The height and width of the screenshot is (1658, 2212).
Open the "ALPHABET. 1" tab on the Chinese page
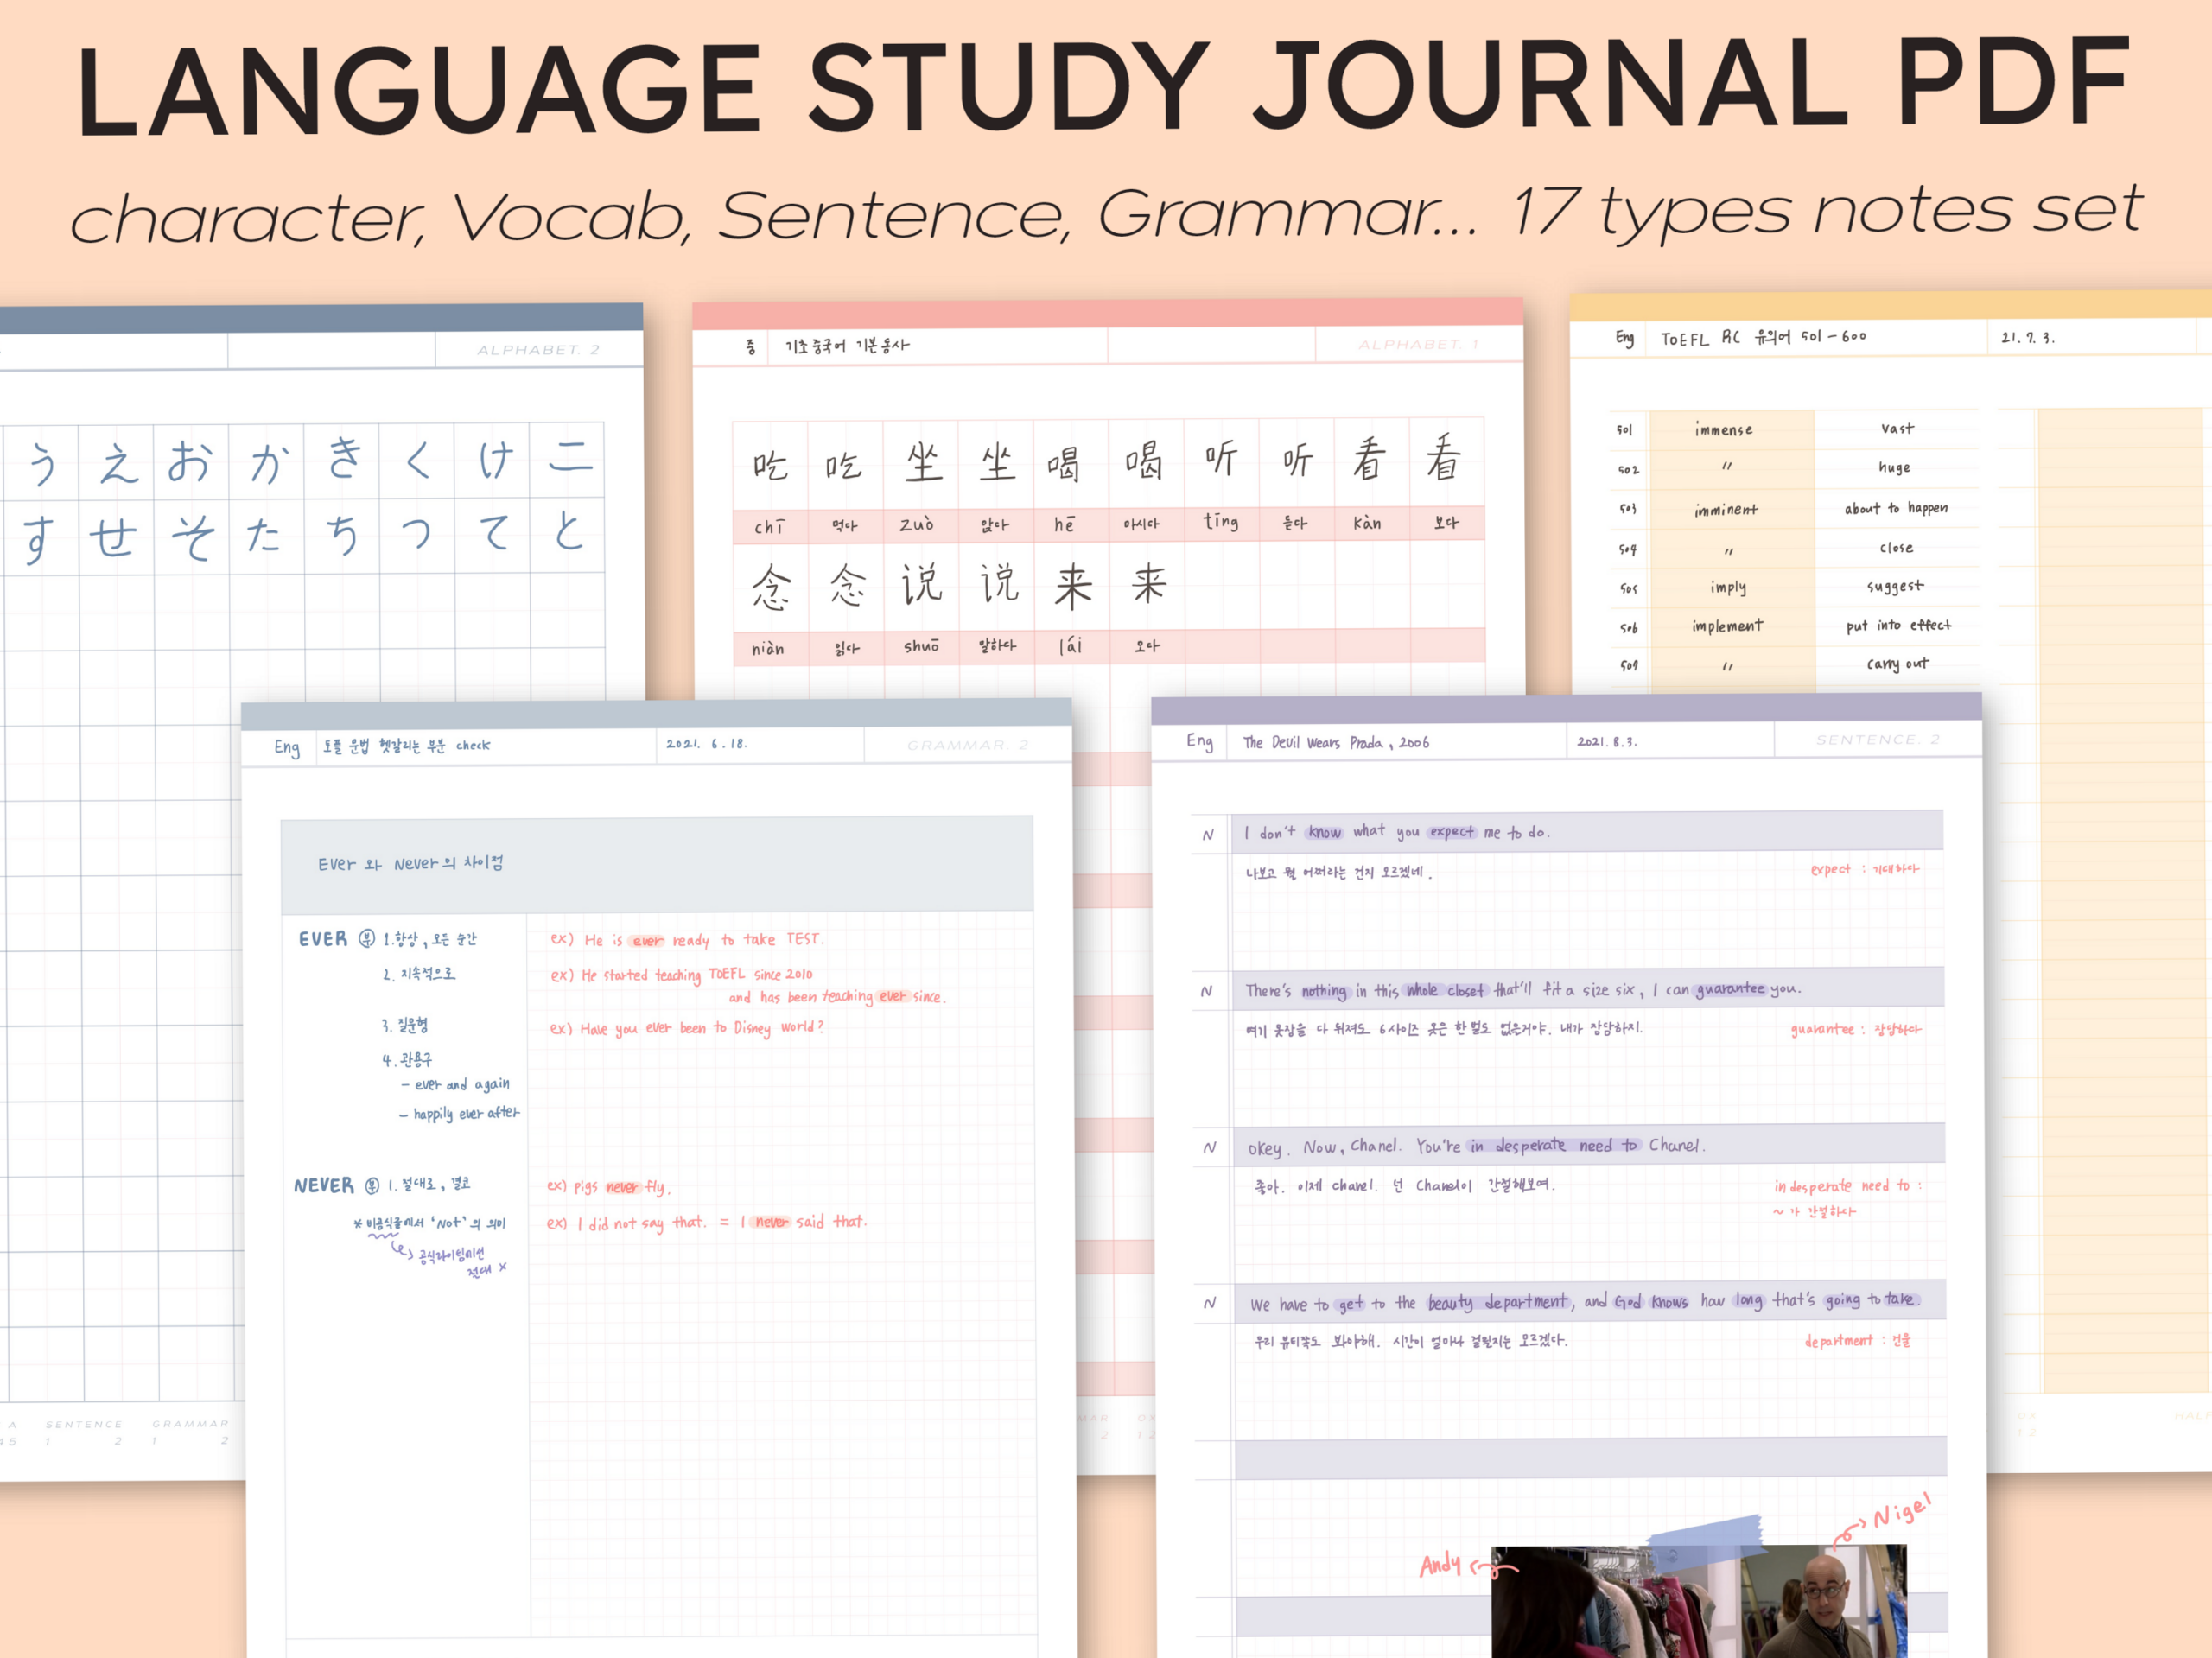tap(1420, 346)
